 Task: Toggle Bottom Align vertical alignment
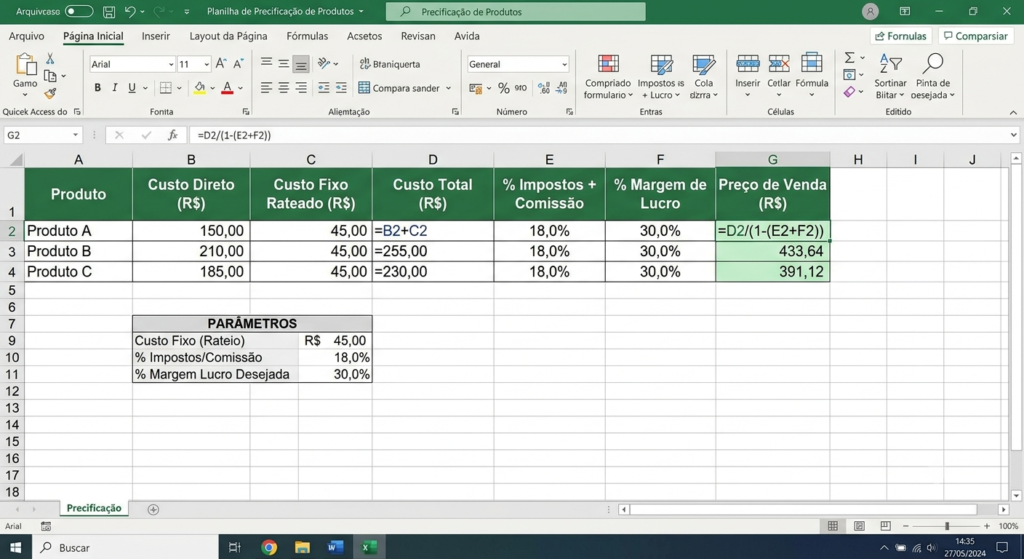click(300, 64)
